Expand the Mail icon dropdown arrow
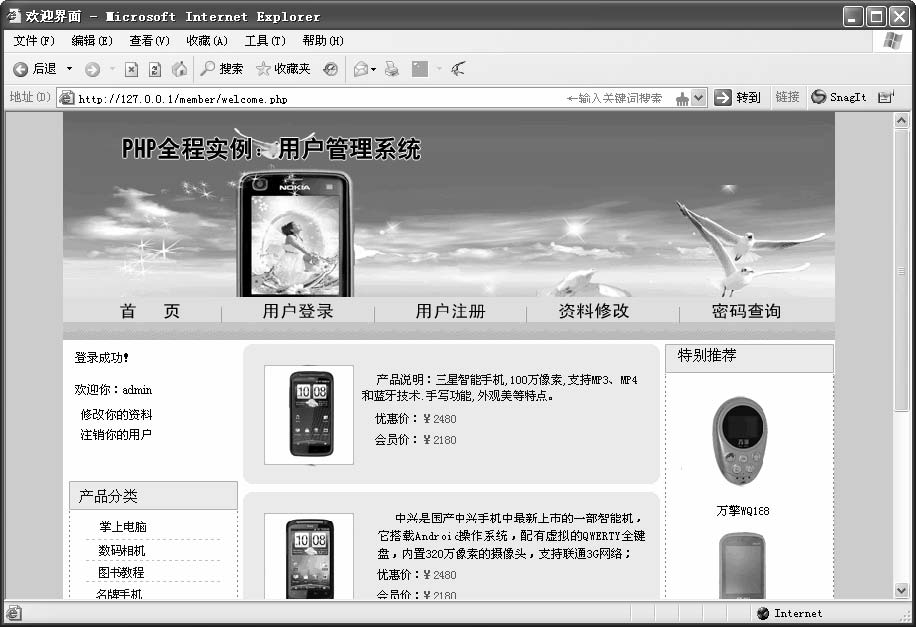Image resolution: width=916 pixels, height=627 pixels. click(x=374, y=70)
